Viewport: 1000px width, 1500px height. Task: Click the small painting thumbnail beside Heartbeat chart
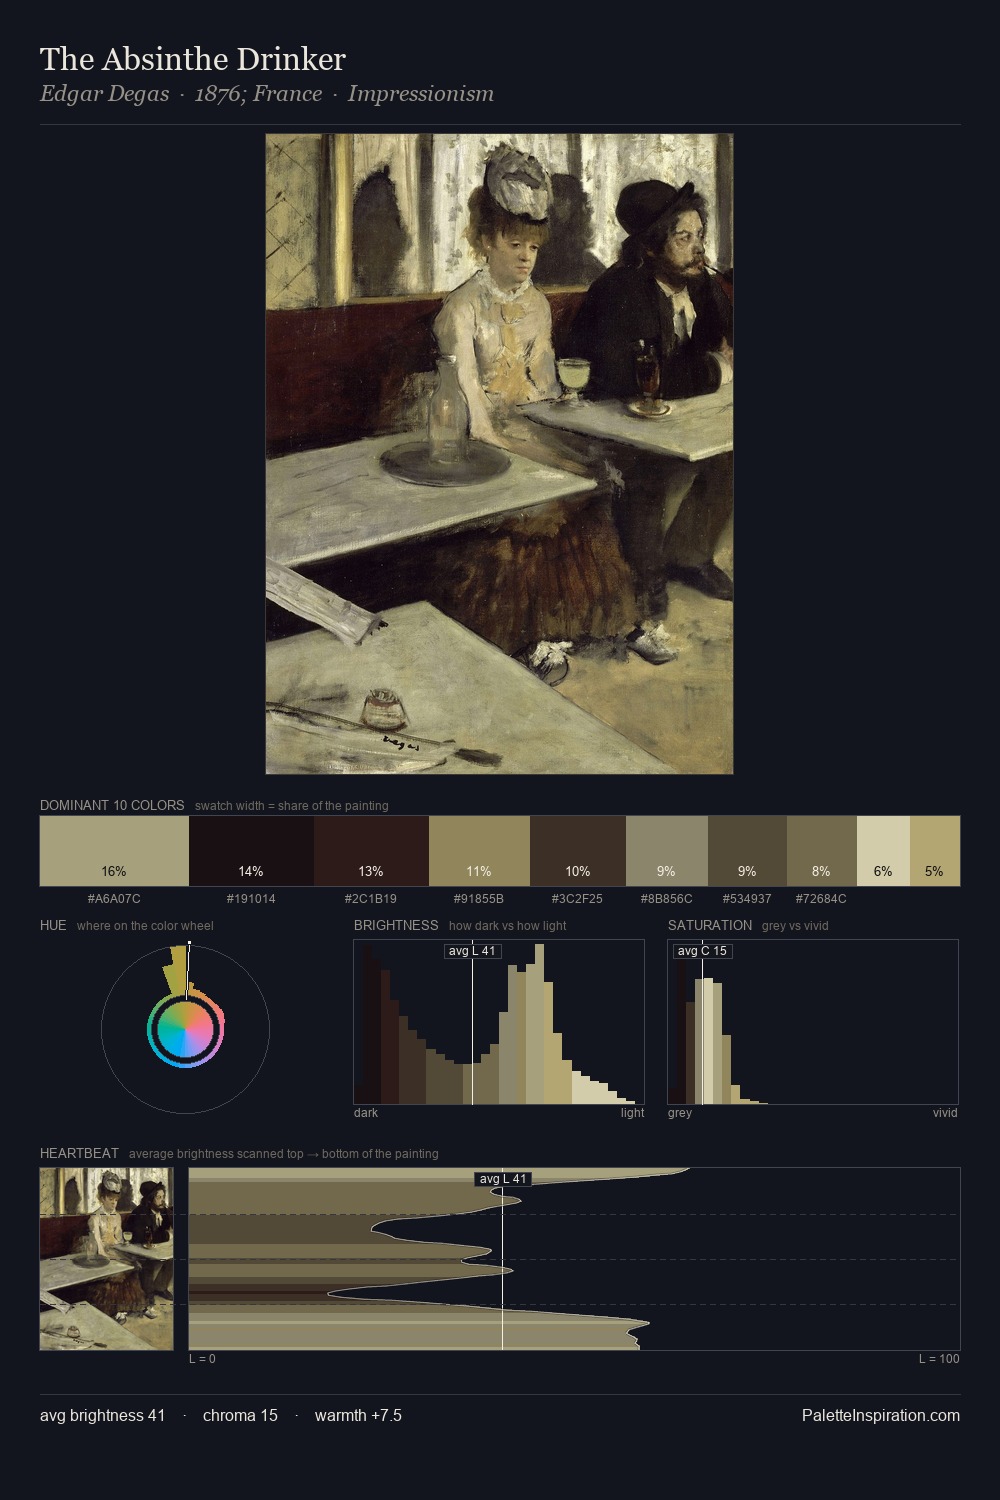pyautogui.click(x=106, y=1259)
